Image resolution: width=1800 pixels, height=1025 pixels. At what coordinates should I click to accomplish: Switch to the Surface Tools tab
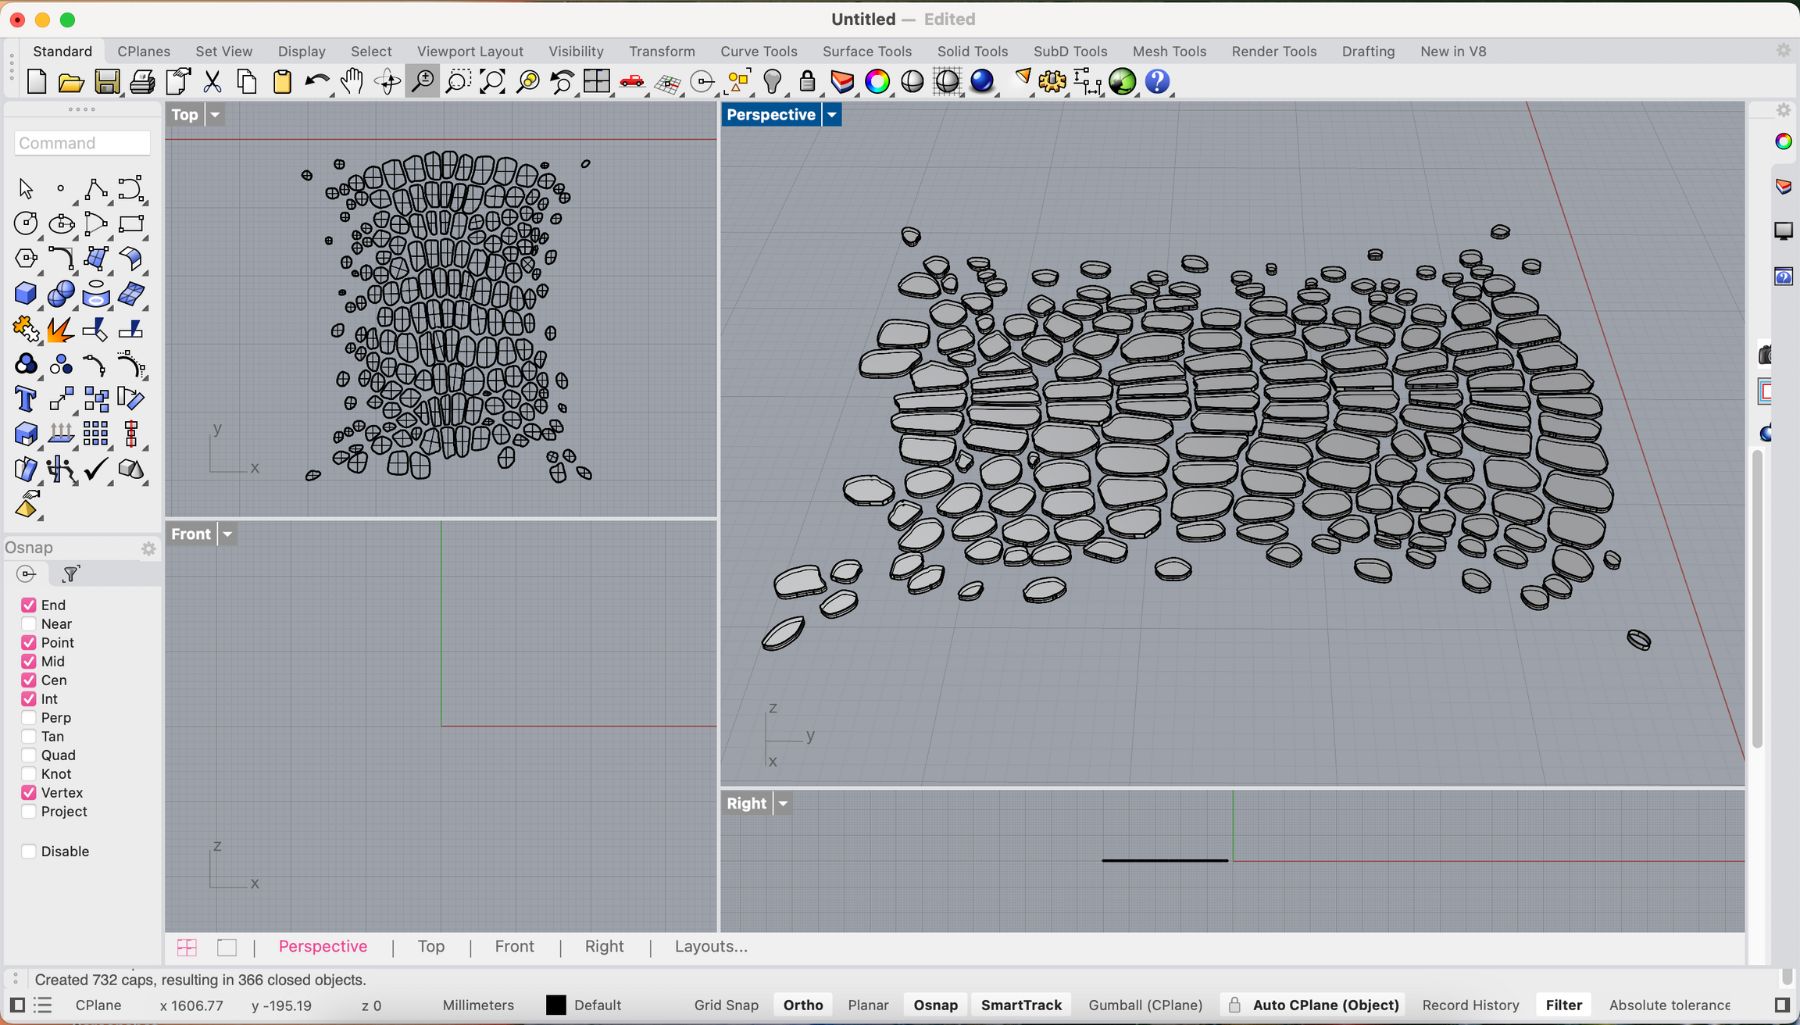866,51
